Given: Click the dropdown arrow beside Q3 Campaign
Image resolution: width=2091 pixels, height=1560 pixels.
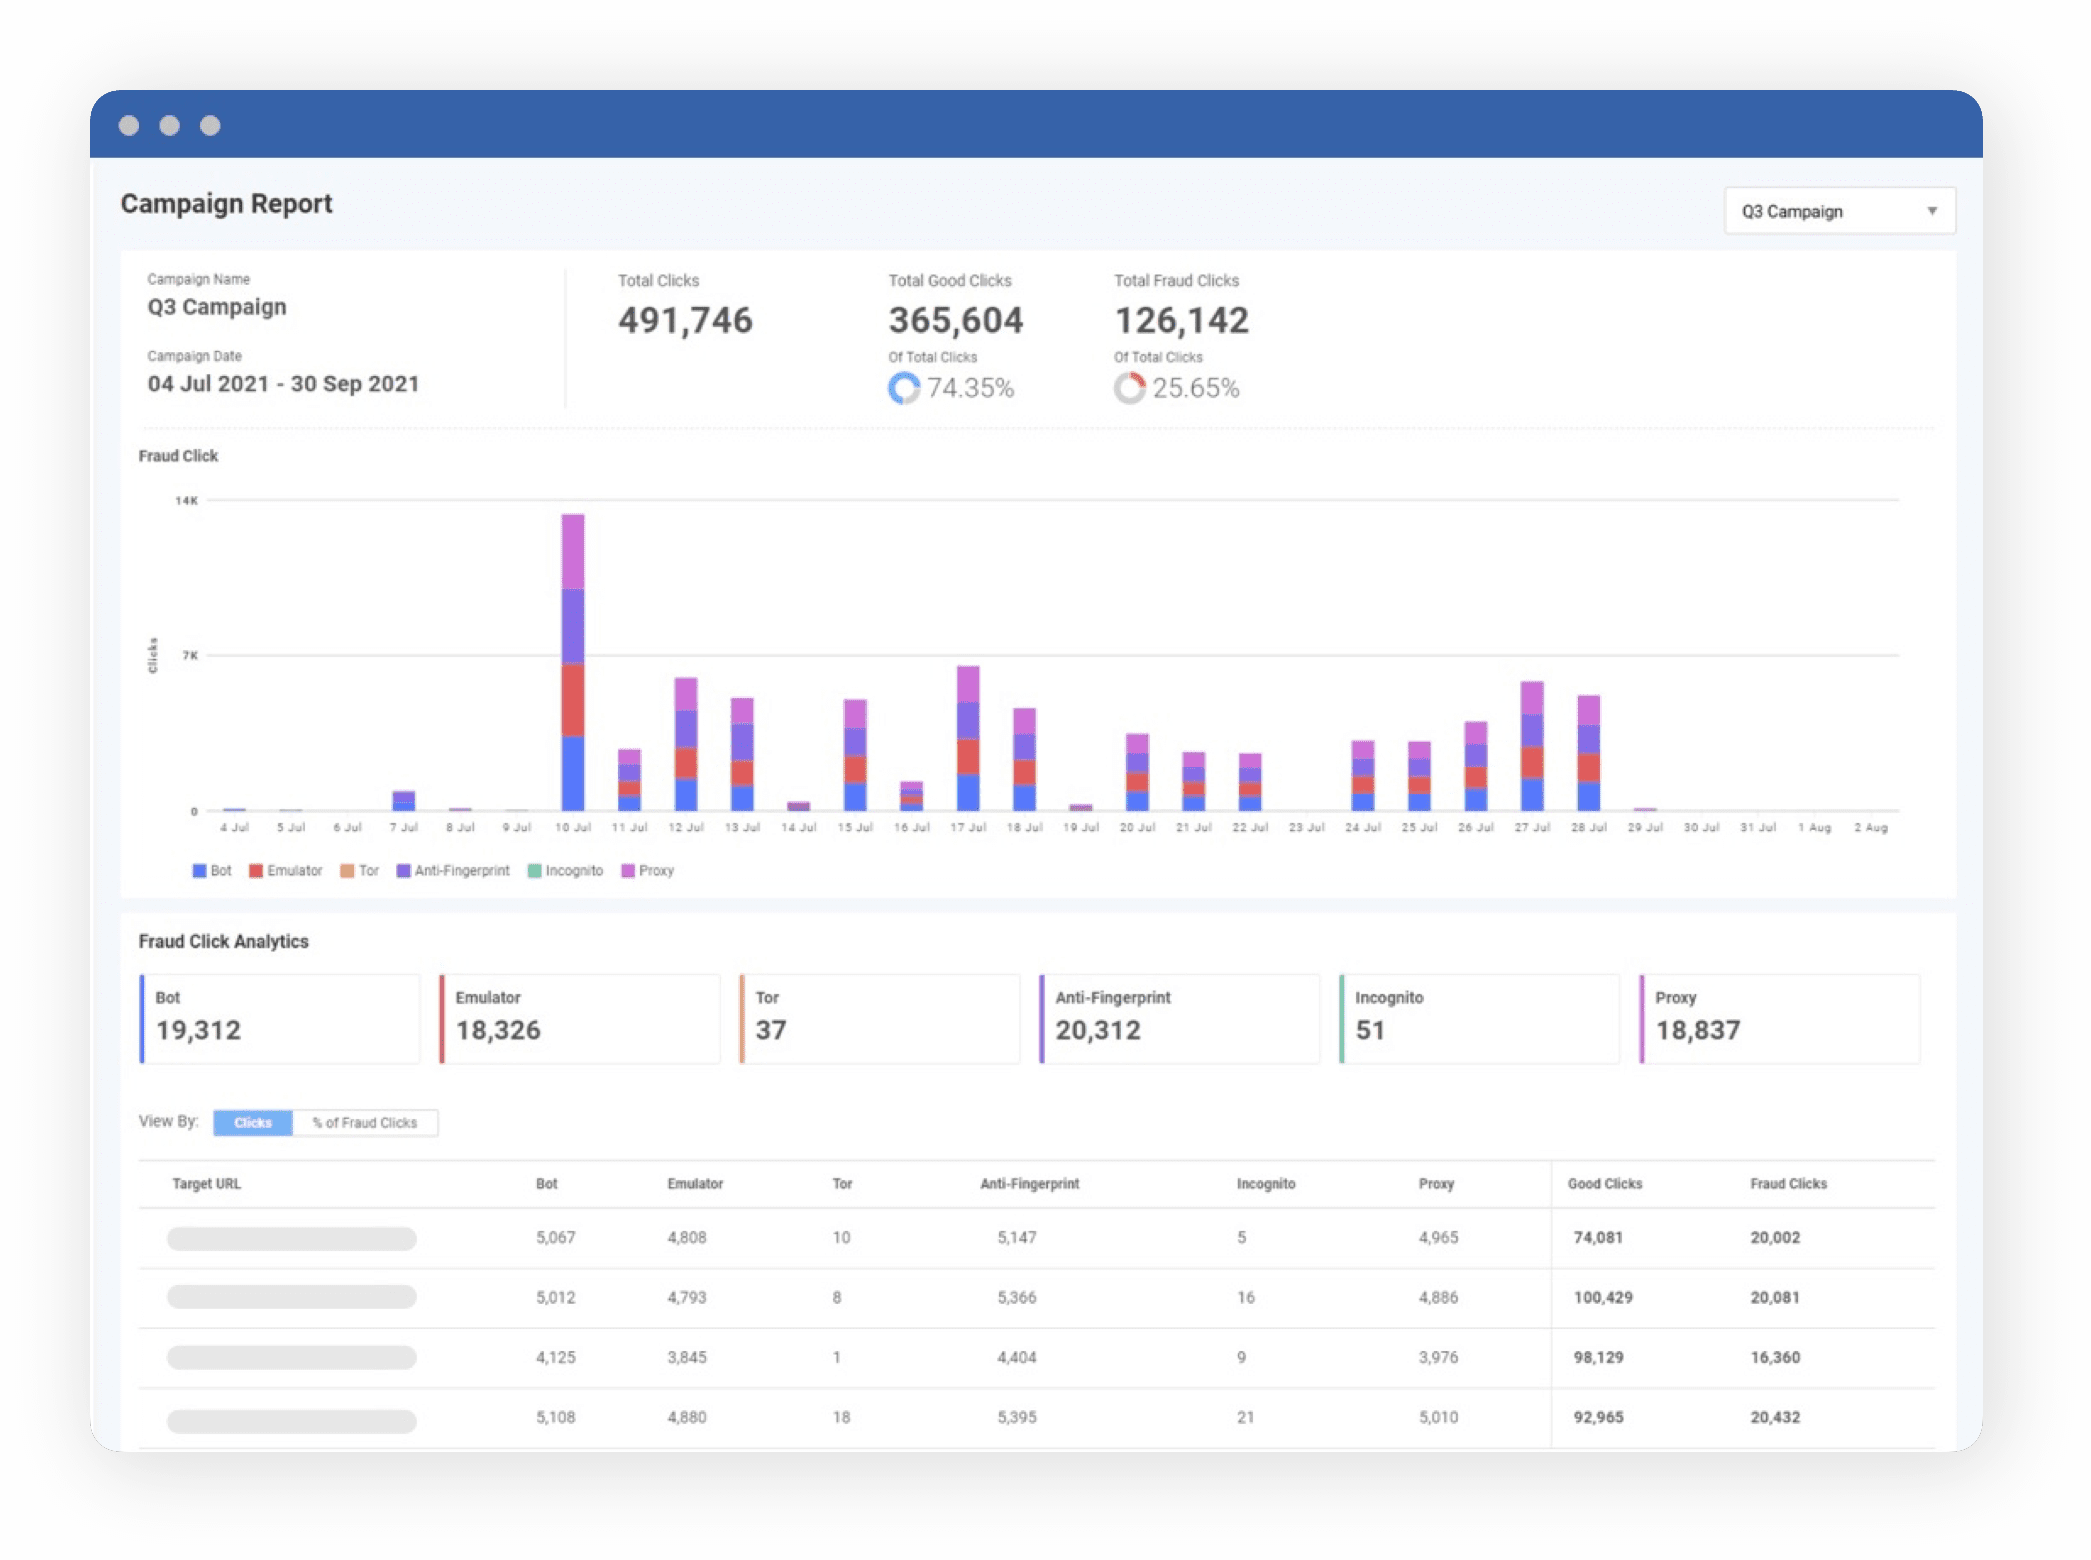Looking at the screenshot, I should click(x=1931, y=211).
